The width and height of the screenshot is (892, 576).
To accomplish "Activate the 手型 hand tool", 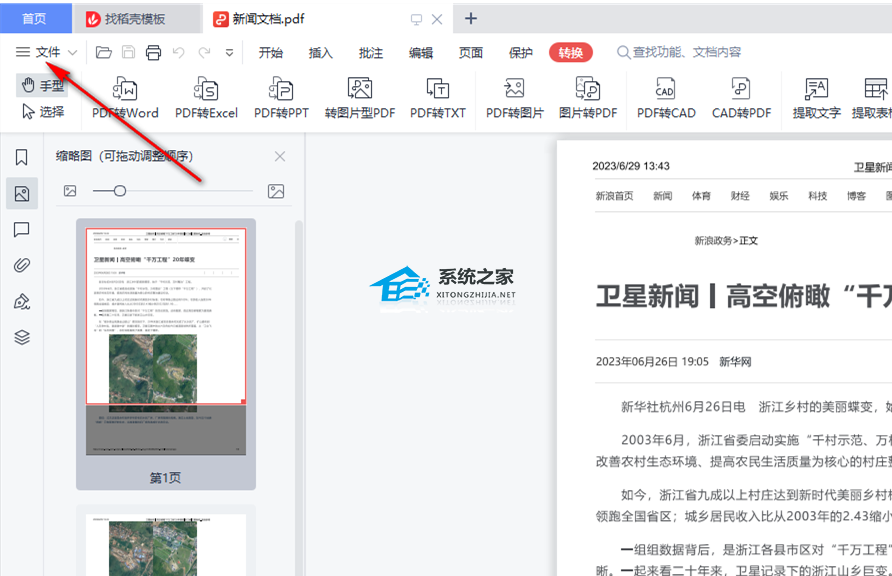I will click(x=43, y=86).
